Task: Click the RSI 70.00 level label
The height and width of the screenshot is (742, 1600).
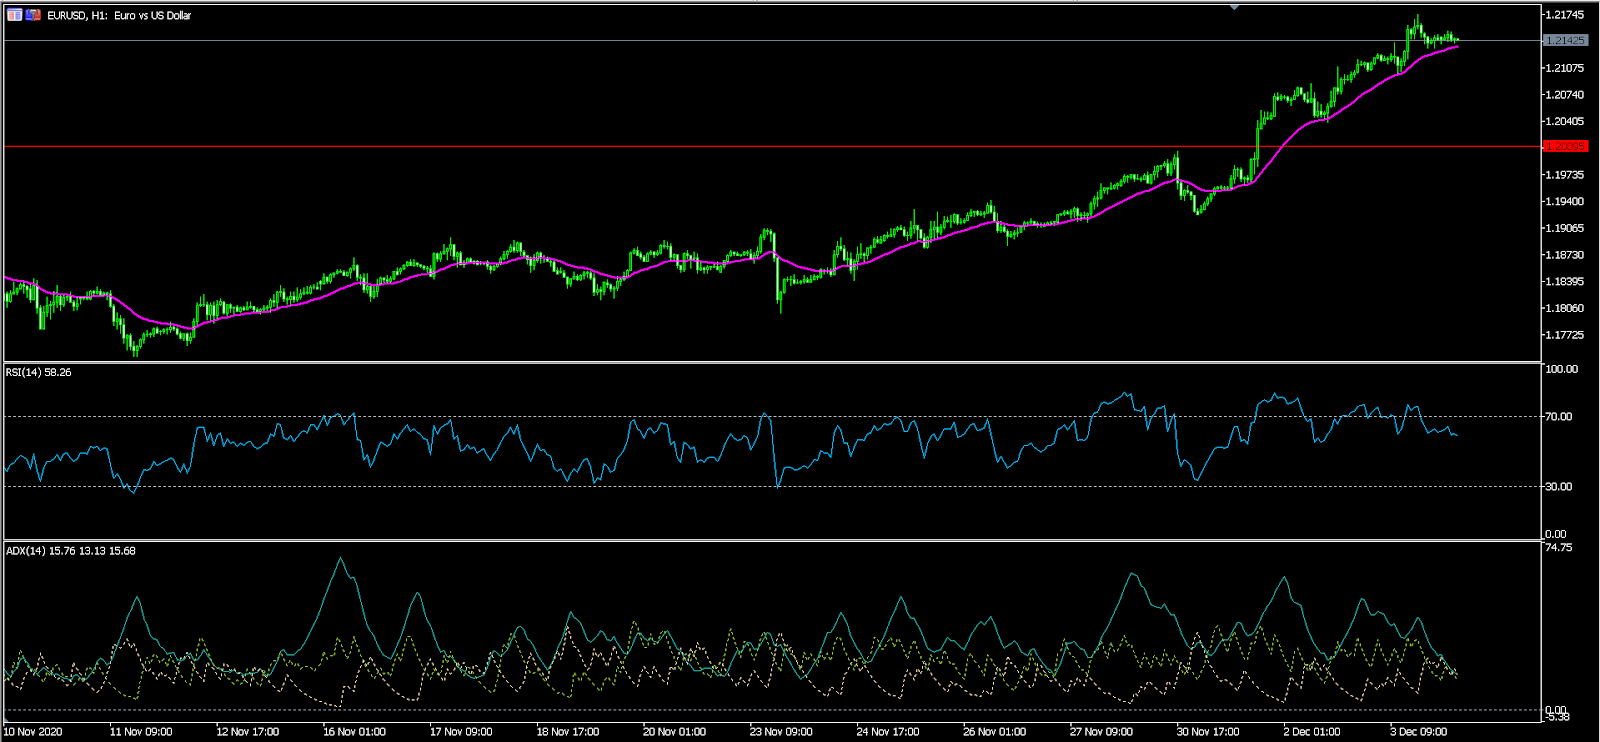Action: [x=1559, y=417]
